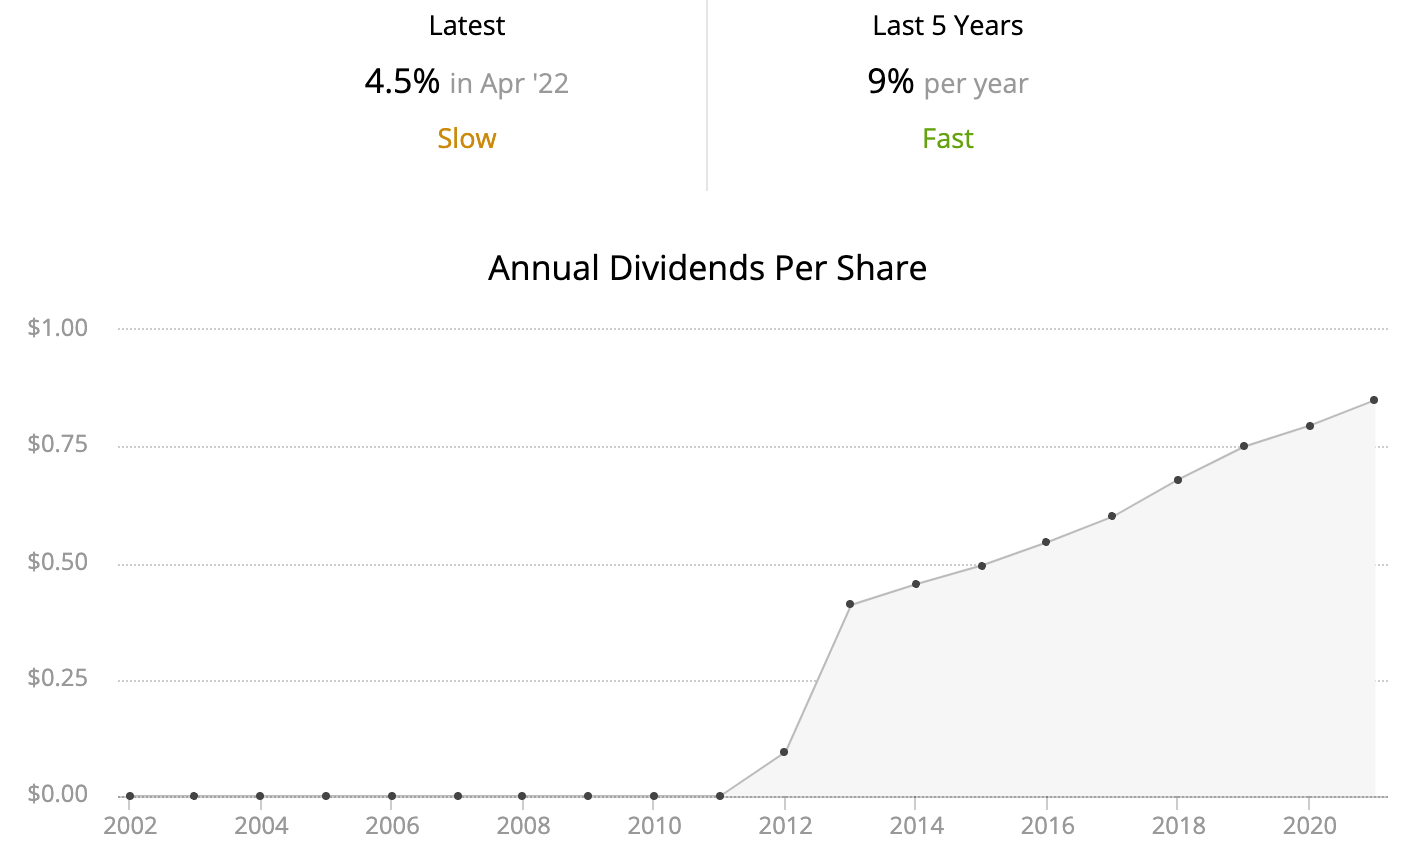This screenshot has height=848, width=1404.
Task: Click the 'Annual Dividends Per Share' chart title
Action: pos(707,268)
